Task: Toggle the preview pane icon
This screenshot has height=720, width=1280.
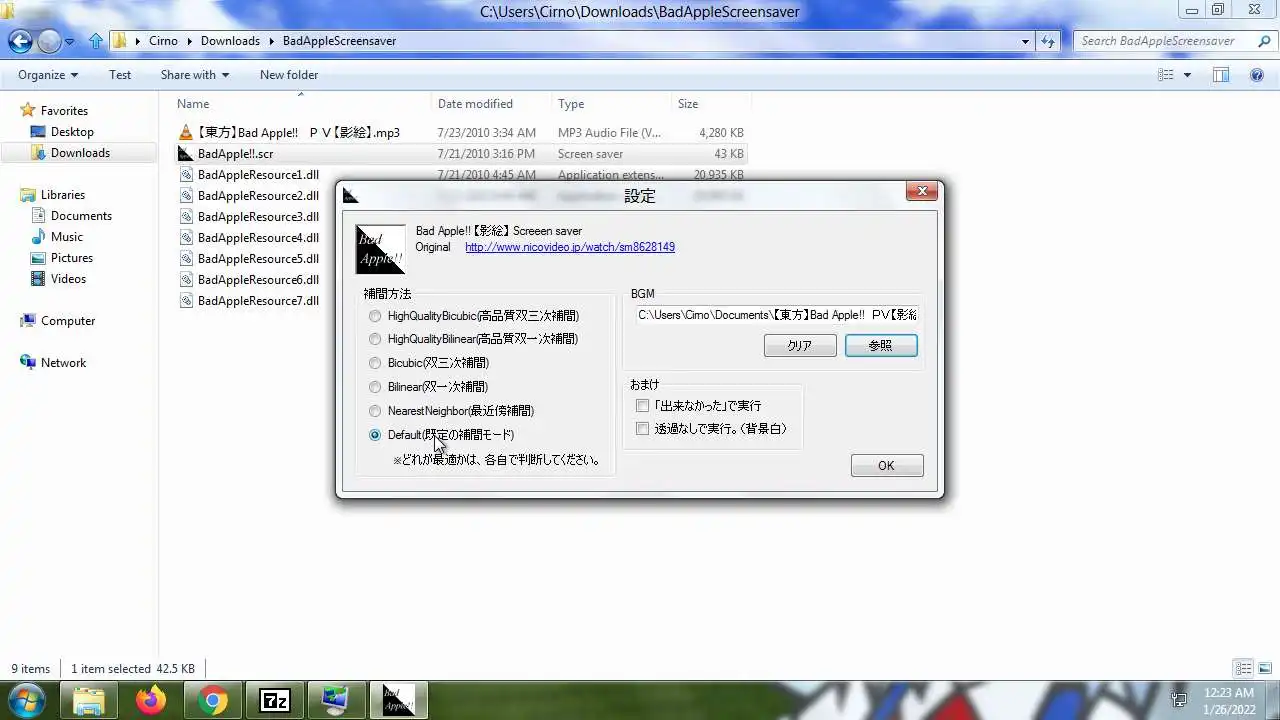Action: (1220, 75)
